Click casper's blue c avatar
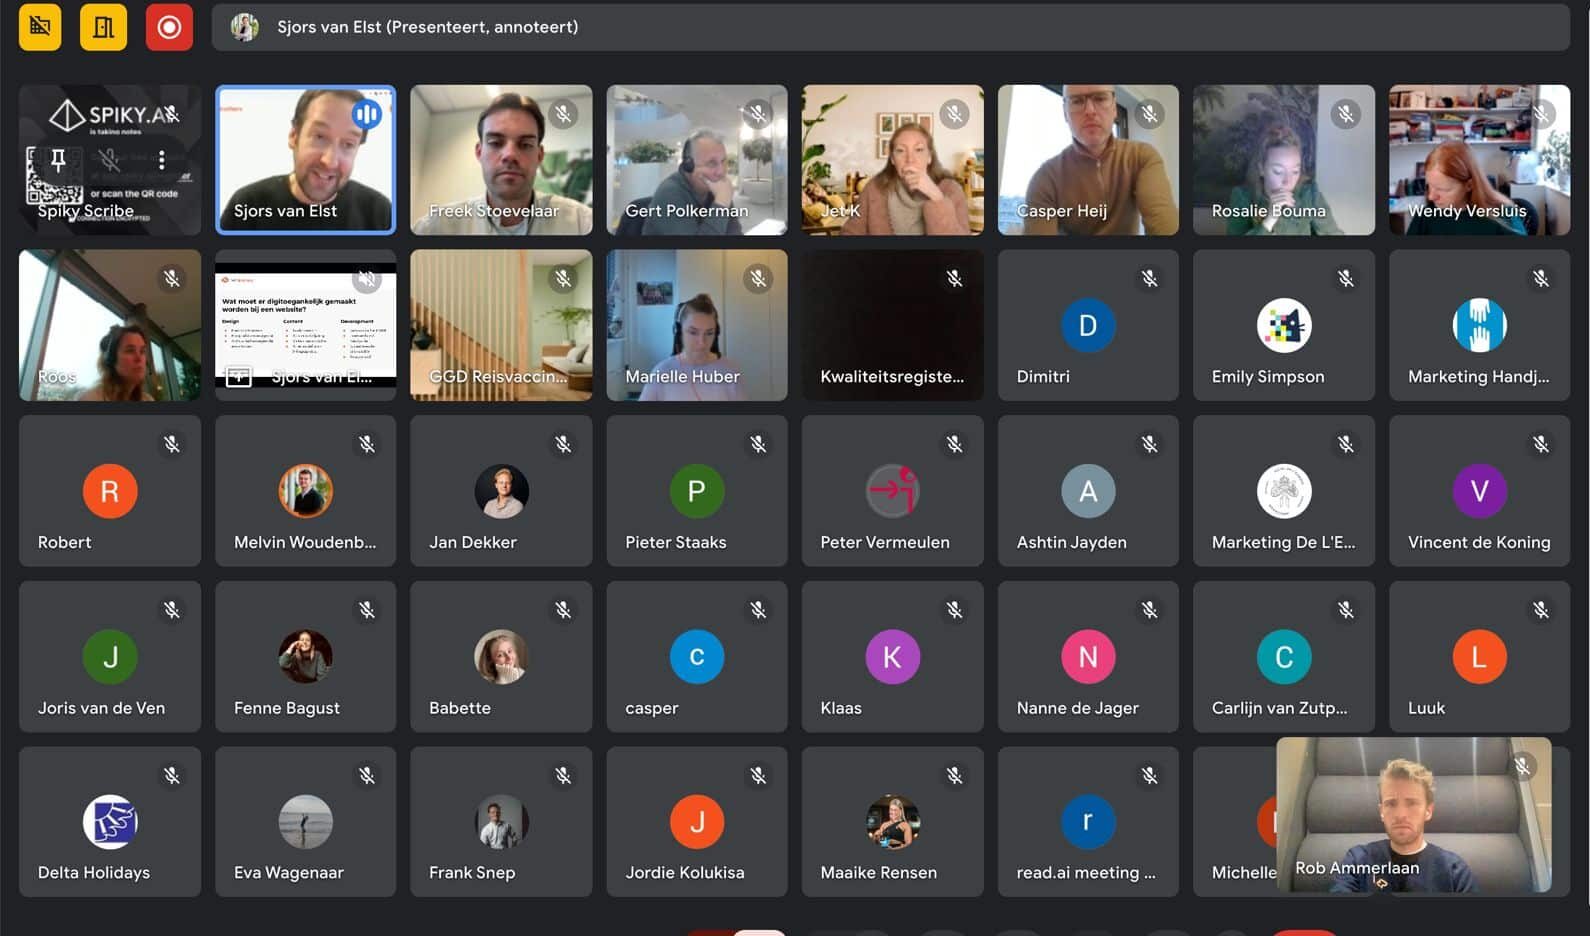Image resolution: width=1590 pixels, height=936 pixels. 697,656
